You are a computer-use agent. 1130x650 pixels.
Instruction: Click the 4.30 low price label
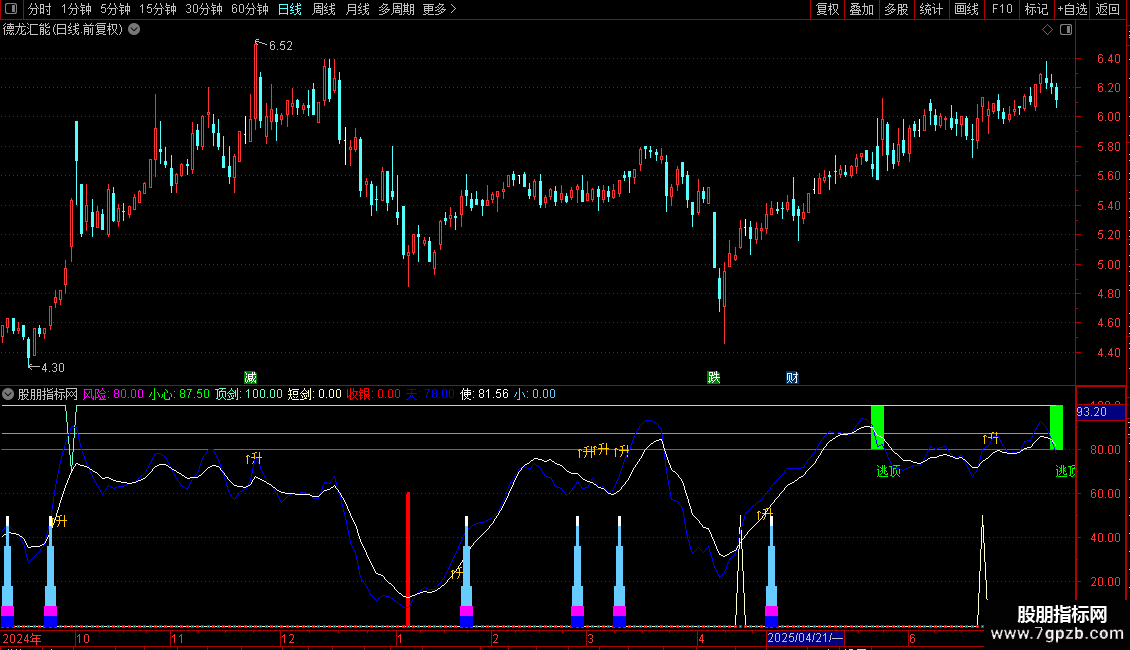[x=53, y=368]
